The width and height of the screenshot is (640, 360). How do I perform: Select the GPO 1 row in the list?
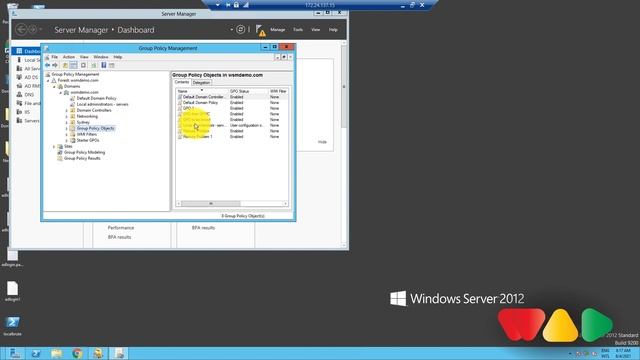tap(232, 109)
